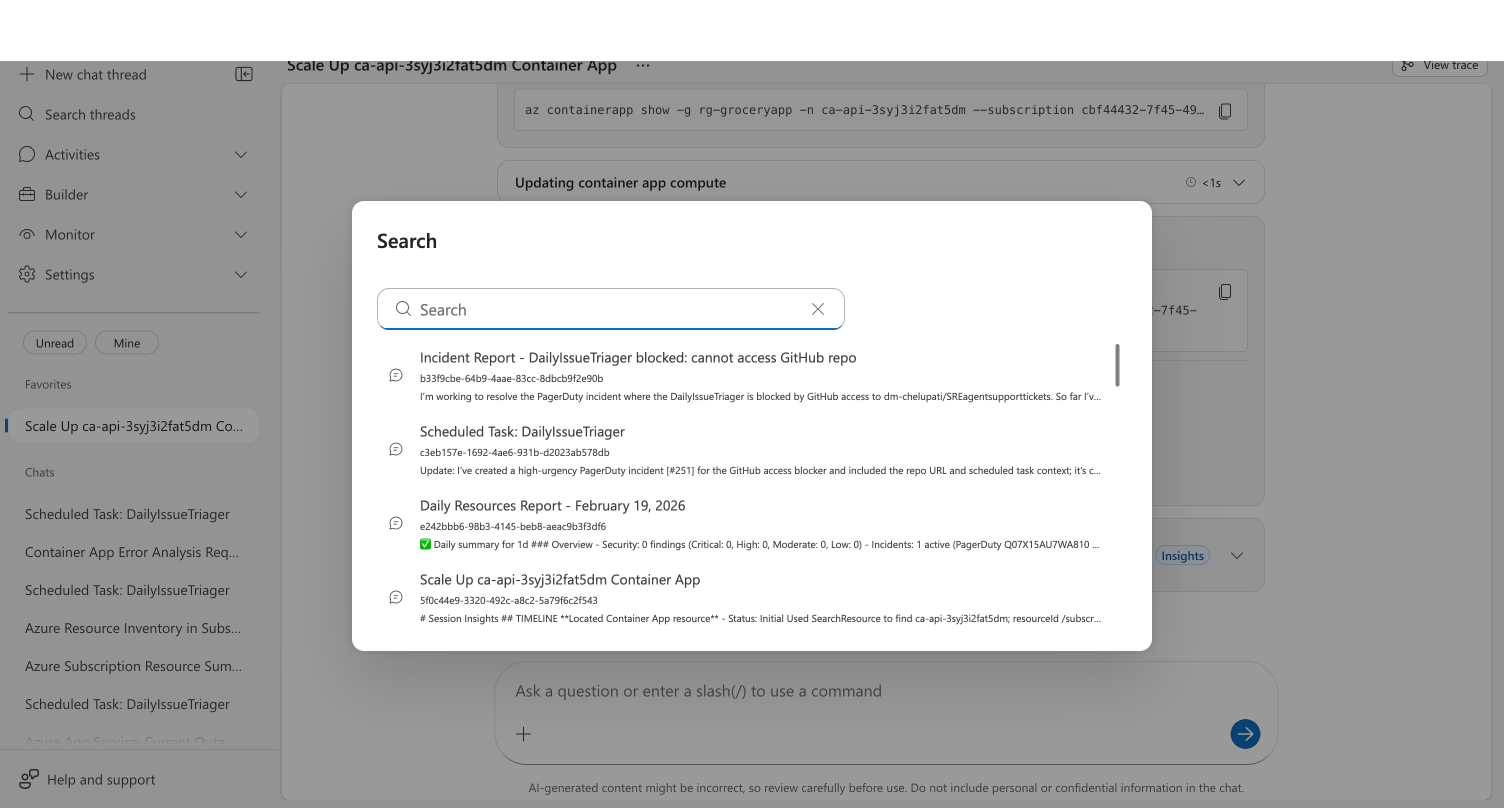Click the search results scrollbar
Viewport: 1504px width, 808px height.
[1117, 365]
